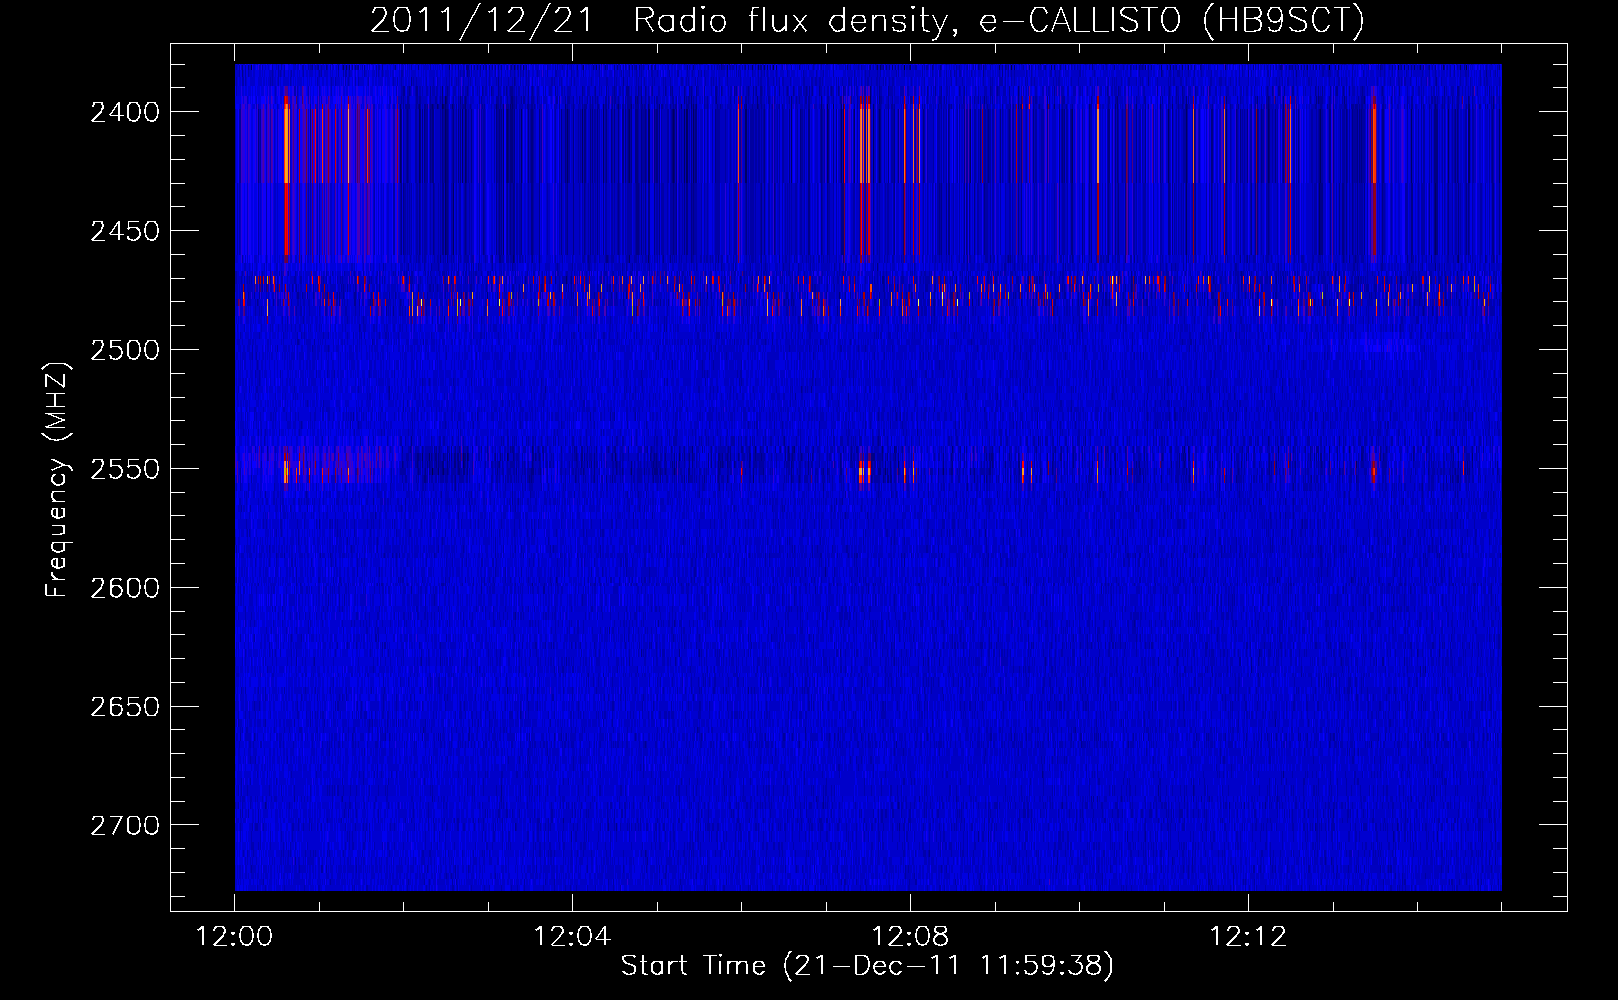Select the 2700 frequency tick label
Image resolution: width=1618 pixels, height=1000 pixels.
[x=125, y=826]
